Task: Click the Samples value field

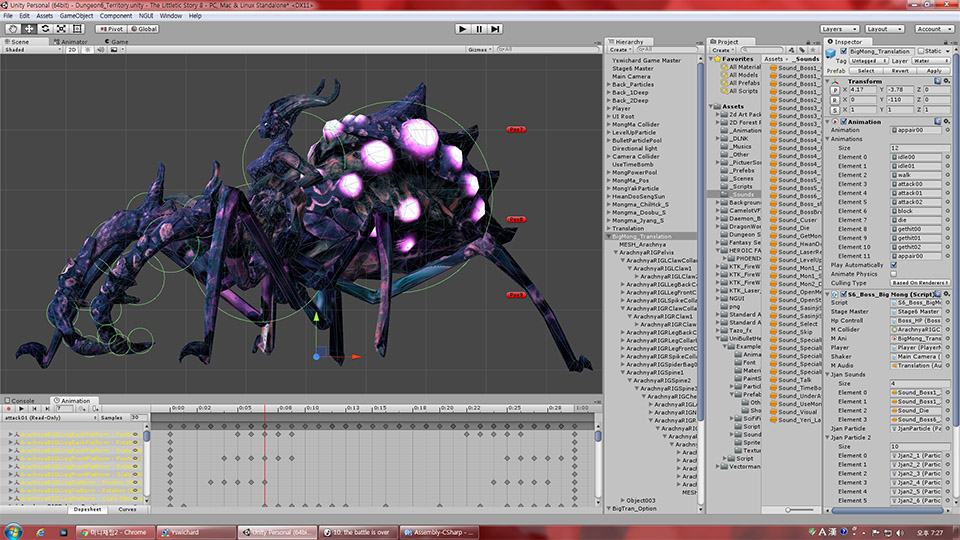Action: 138,418
